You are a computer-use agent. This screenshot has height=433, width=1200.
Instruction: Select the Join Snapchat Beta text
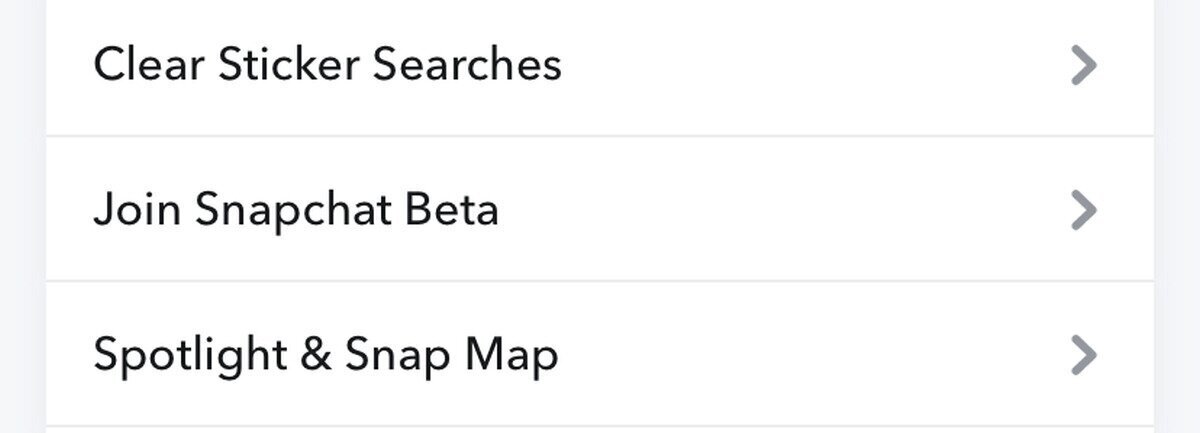coord(296,210)
